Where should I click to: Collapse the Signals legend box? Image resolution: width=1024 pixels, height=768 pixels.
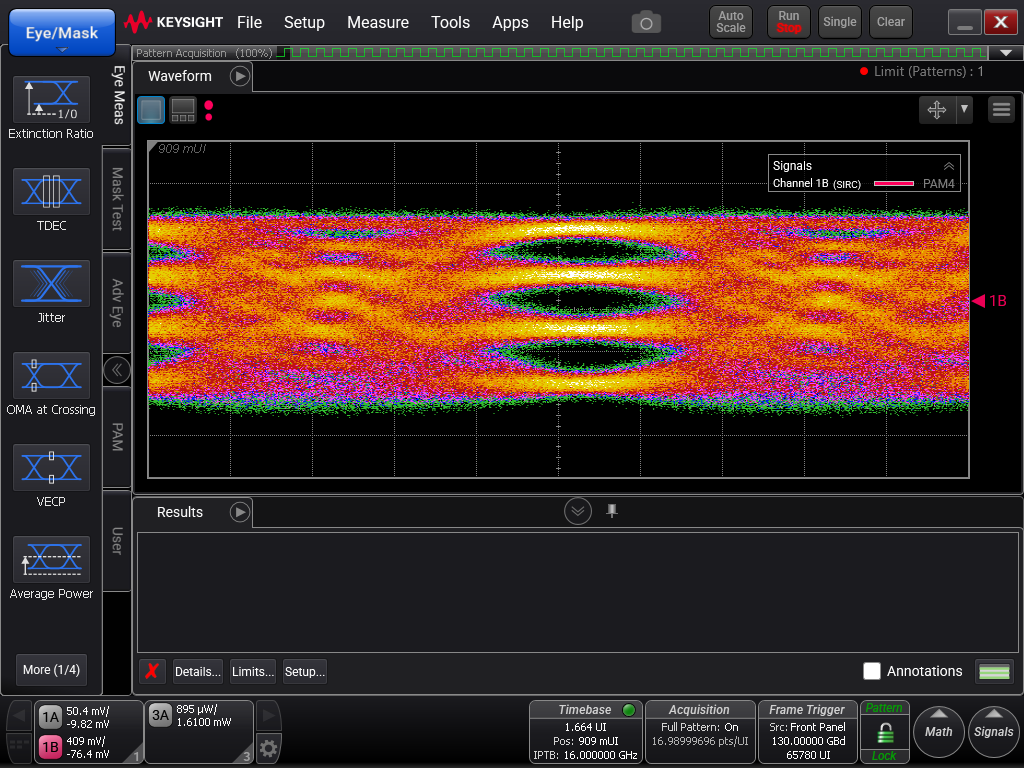pos(948,166)
